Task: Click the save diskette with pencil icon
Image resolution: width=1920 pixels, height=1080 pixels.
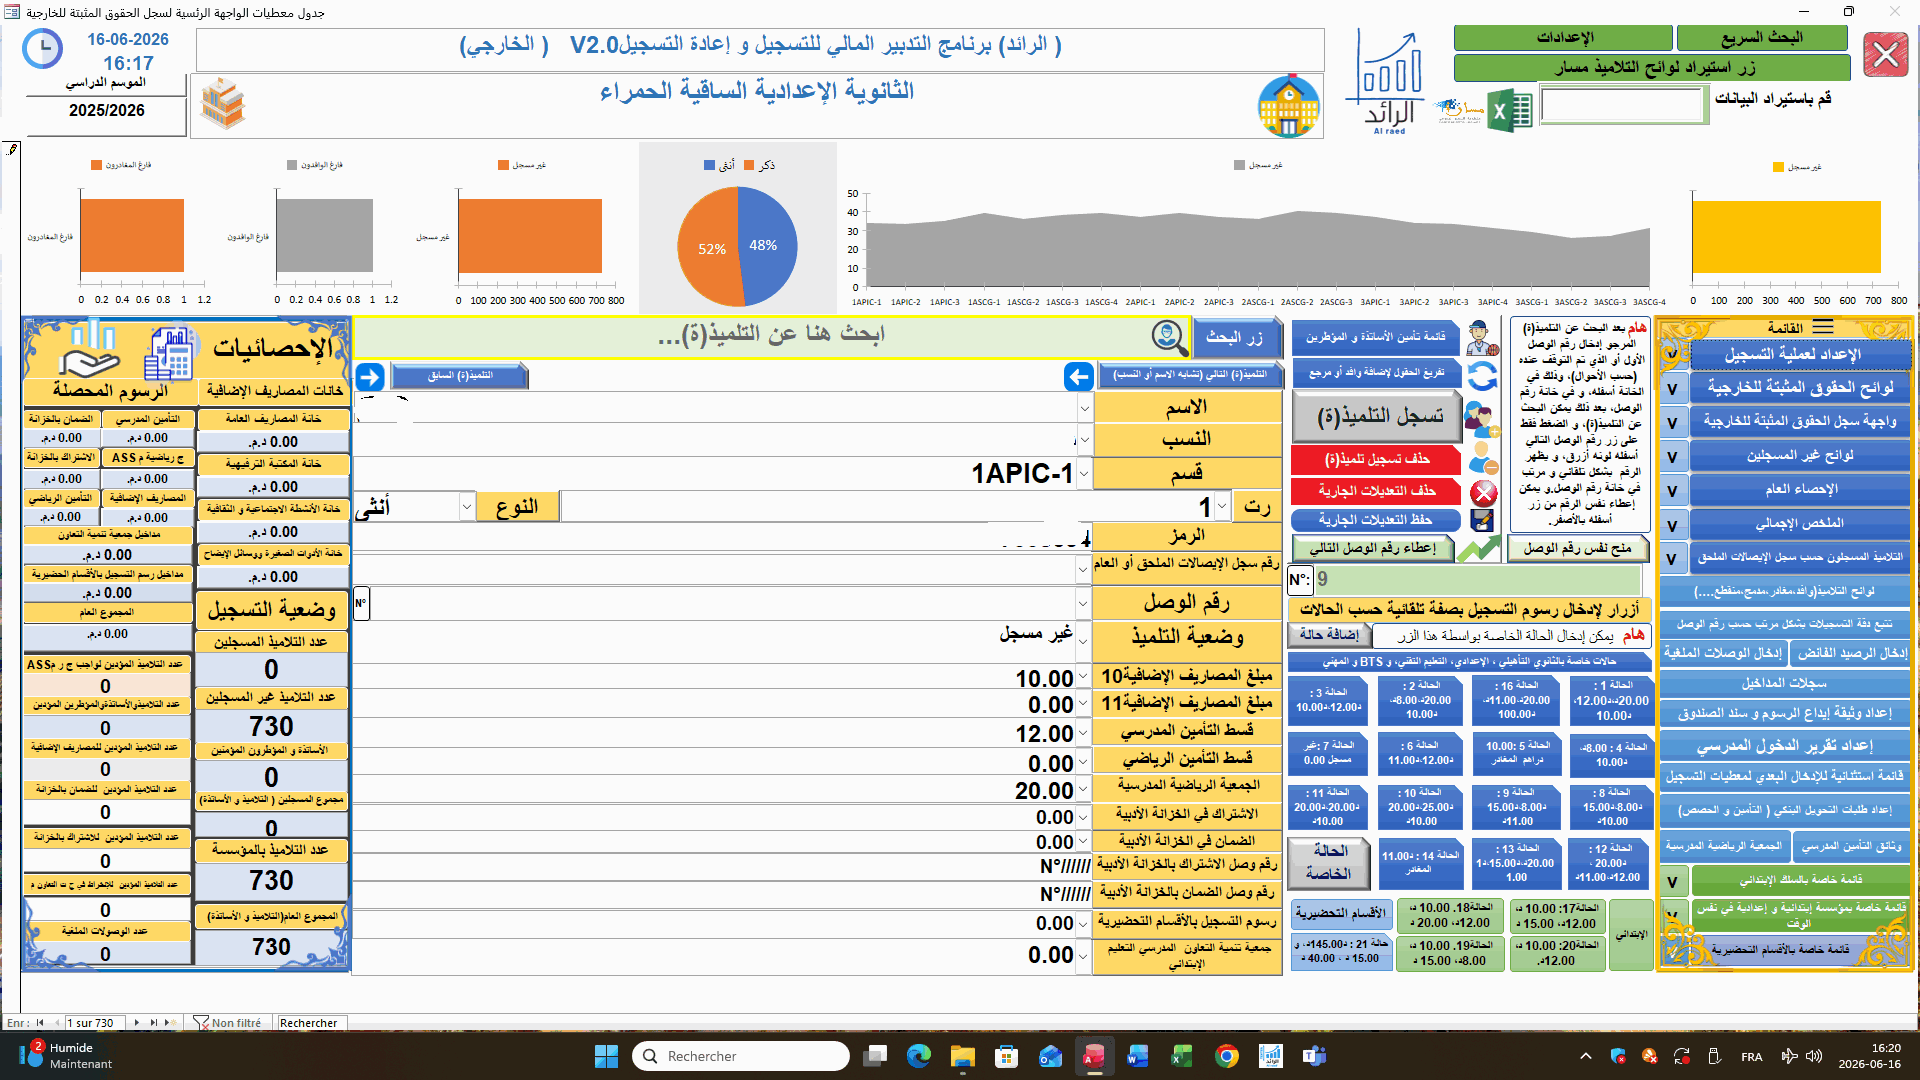Action: pyautogui.click(x=1483, y=520)
